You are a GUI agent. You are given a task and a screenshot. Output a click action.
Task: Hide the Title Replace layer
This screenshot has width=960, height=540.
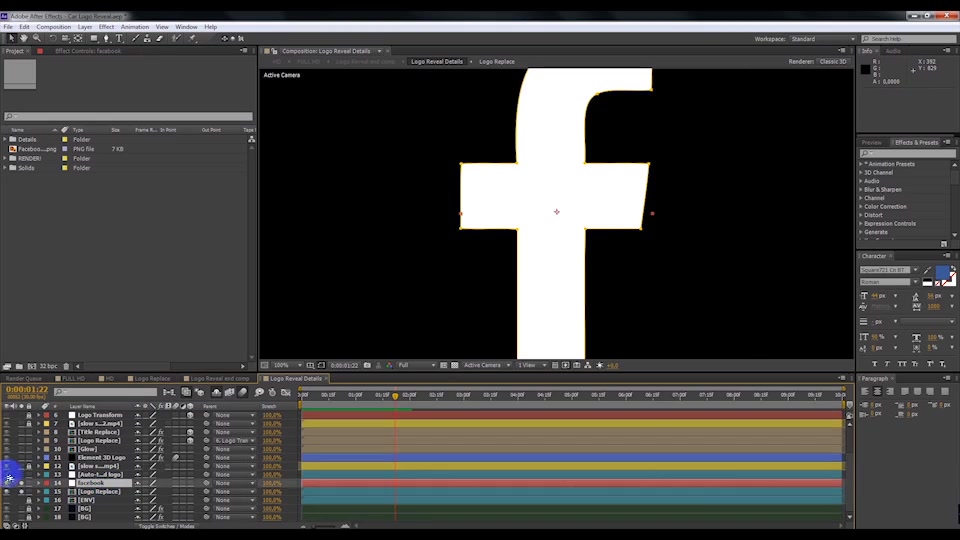[7, 432]
